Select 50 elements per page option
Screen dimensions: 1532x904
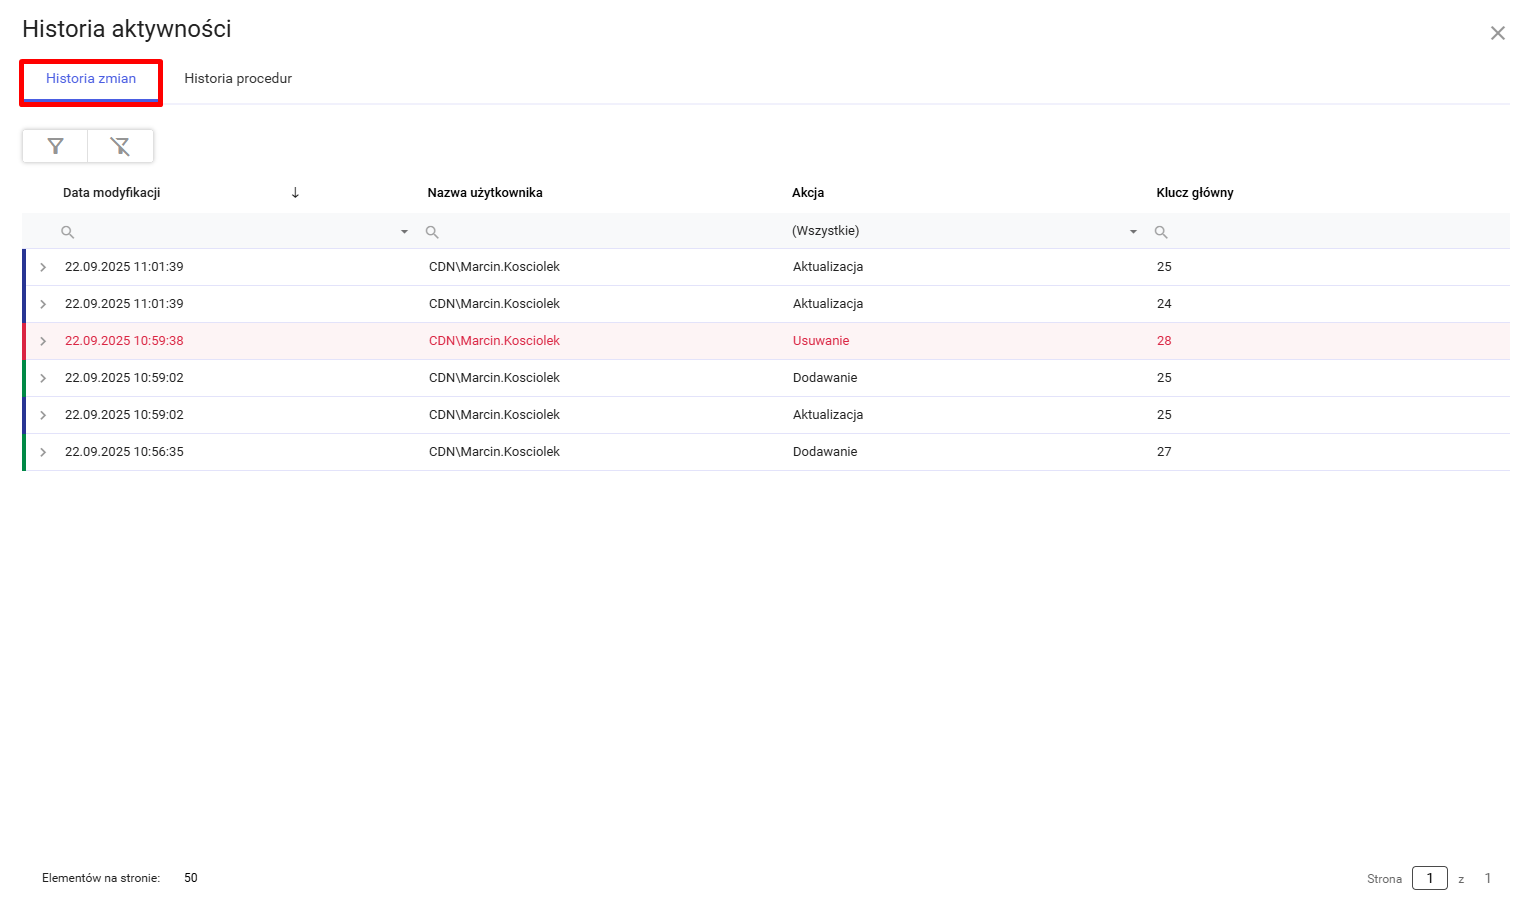[x=191, y=878]
